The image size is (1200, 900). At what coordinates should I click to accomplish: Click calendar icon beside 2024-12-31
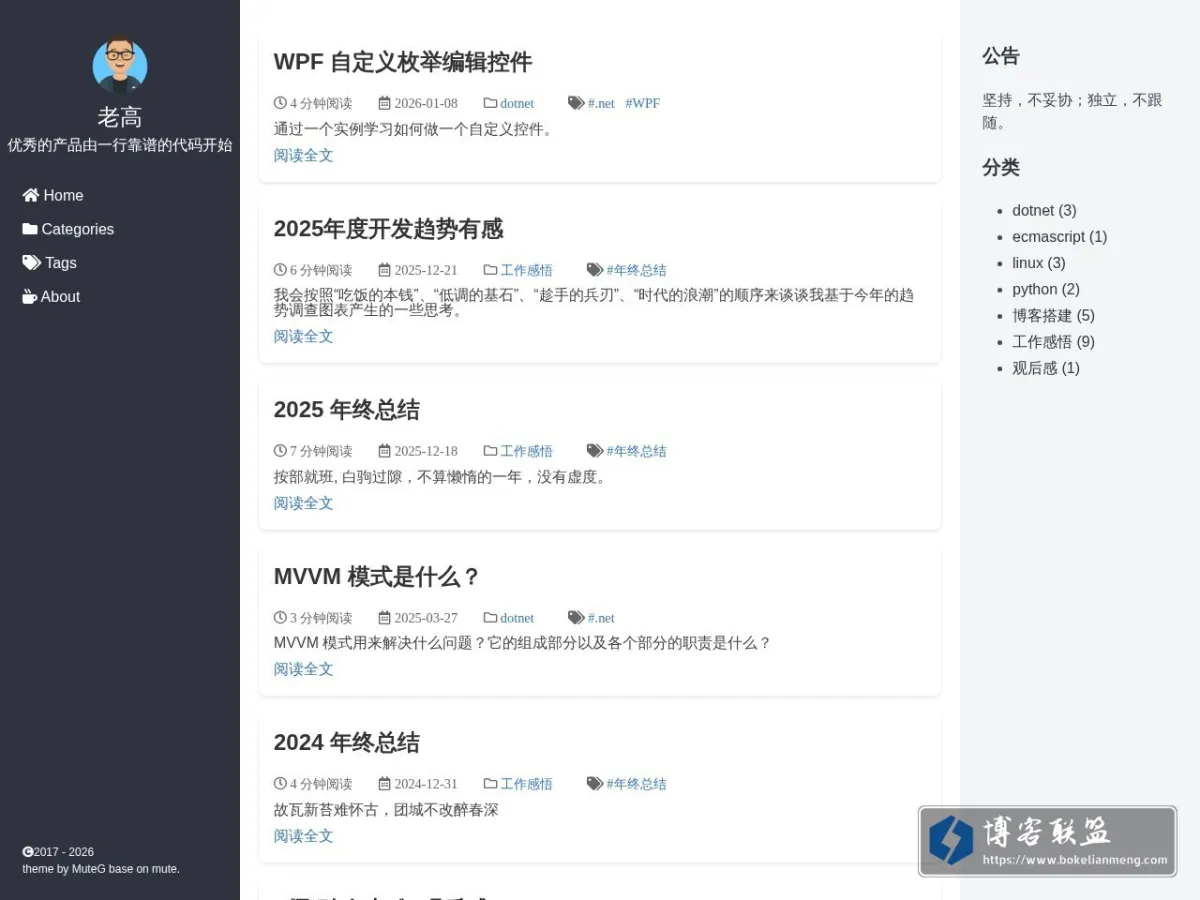384,784
